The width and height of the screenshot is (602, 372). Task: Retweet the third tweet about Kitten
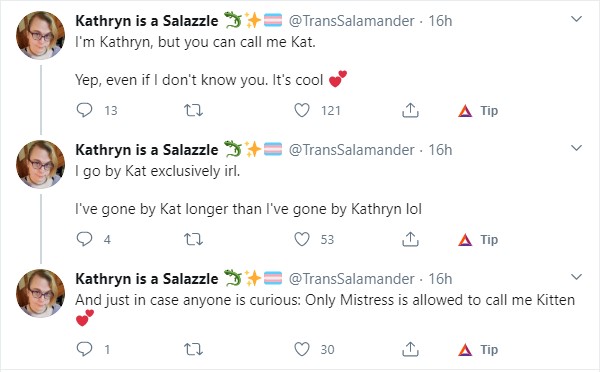coord(193,349)
